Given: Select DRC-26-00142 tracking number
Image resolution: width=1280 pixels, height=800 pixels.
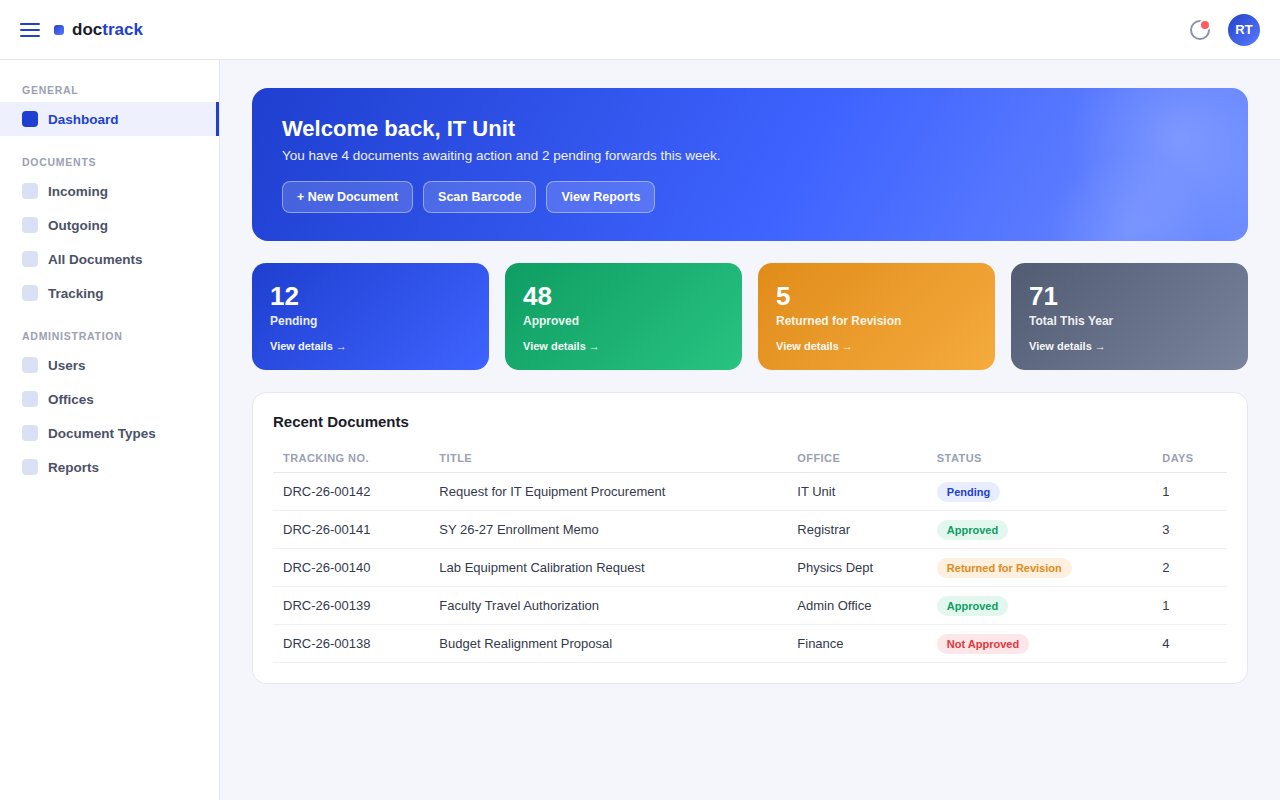Looking at the screenshot, I should click(x=327, y=492).
